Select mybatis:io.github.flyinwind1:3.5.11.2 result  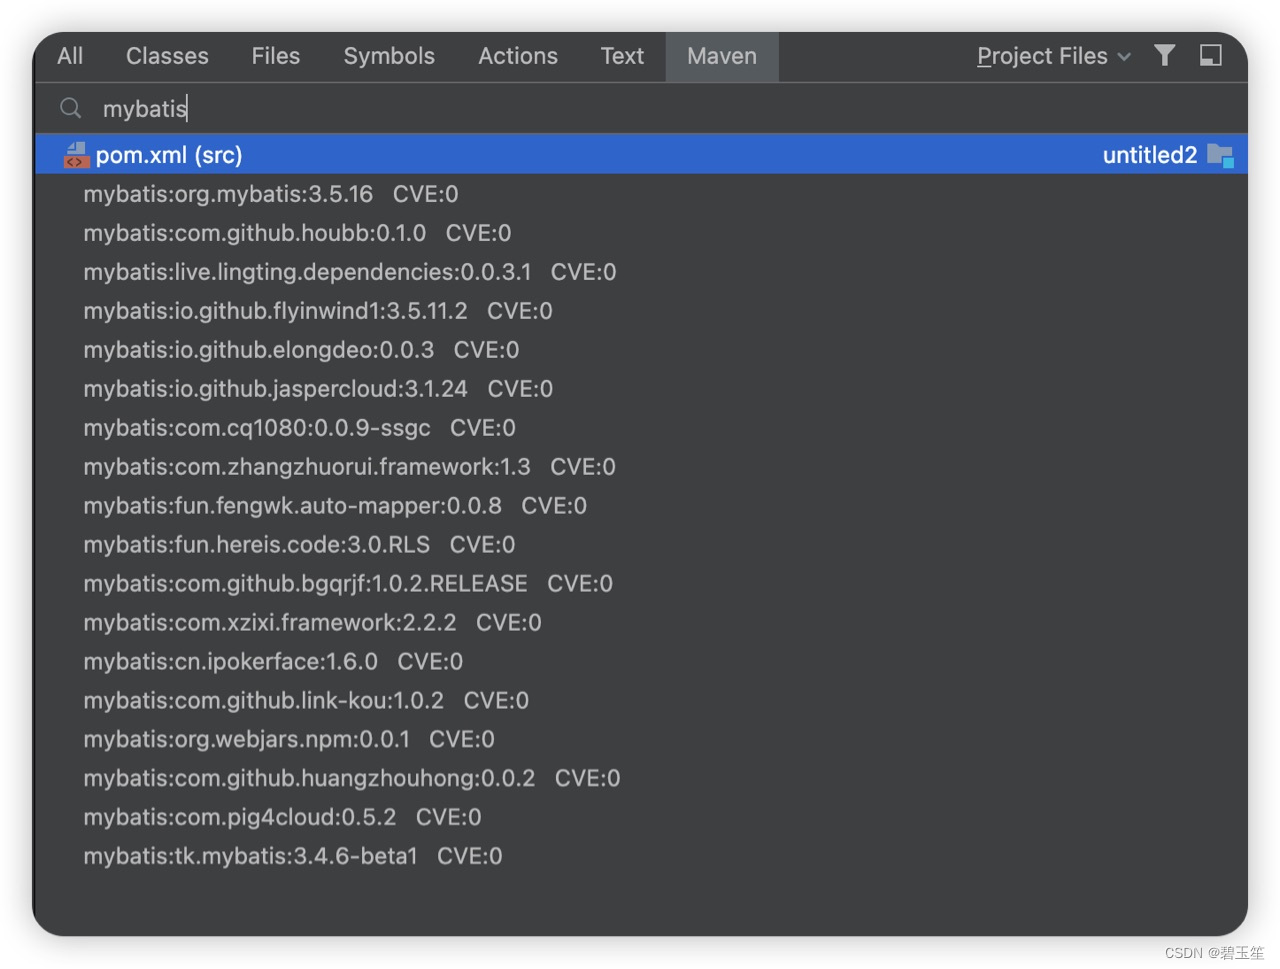641,311
